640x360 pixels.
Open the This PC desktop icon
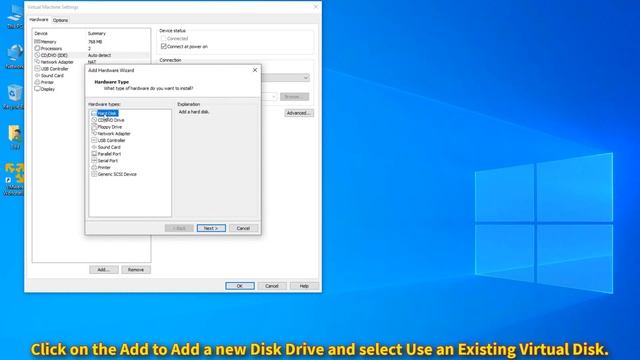tap(15, 16)
